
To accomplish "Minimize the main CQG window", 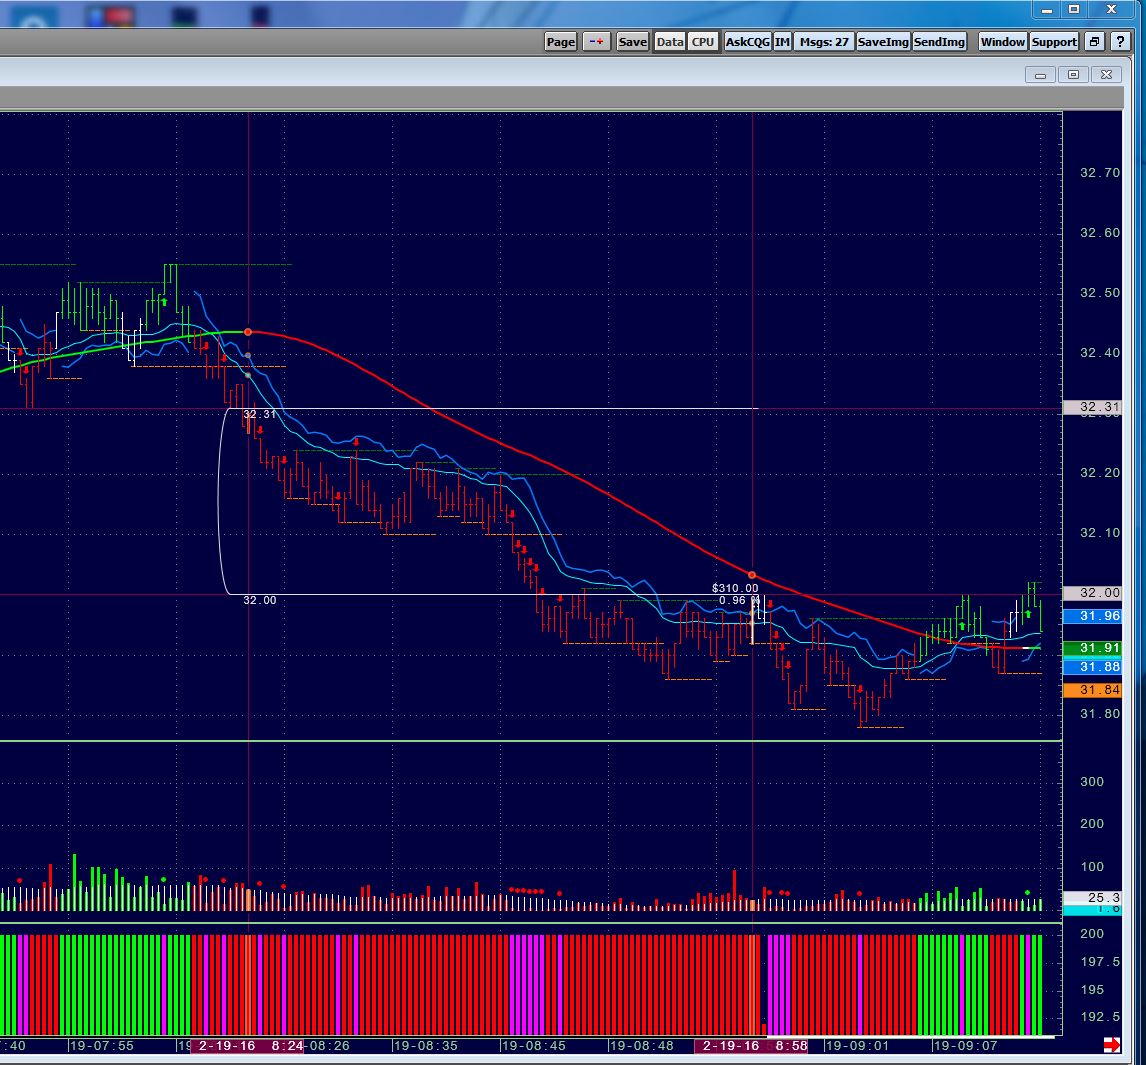I will [x=1047, y=10].
